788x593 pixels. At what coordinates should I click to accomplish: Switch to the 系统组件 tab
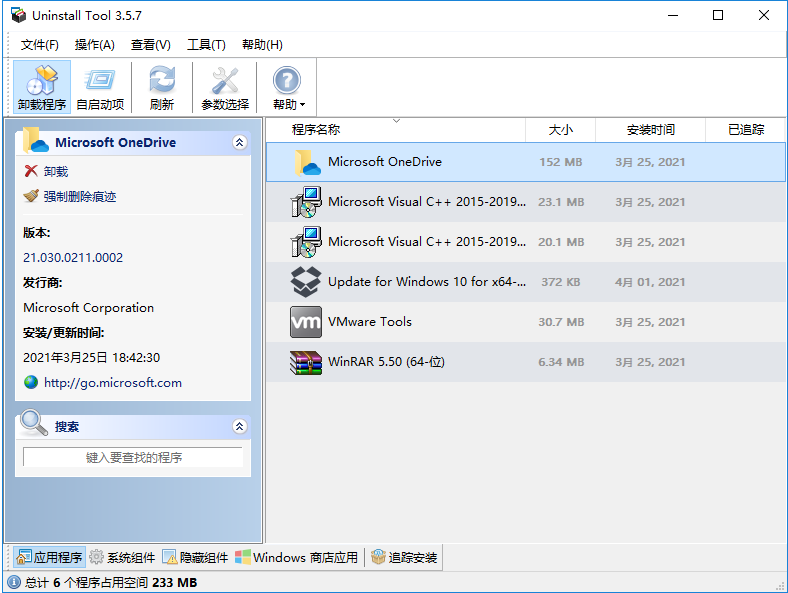[x=122, y=557]
